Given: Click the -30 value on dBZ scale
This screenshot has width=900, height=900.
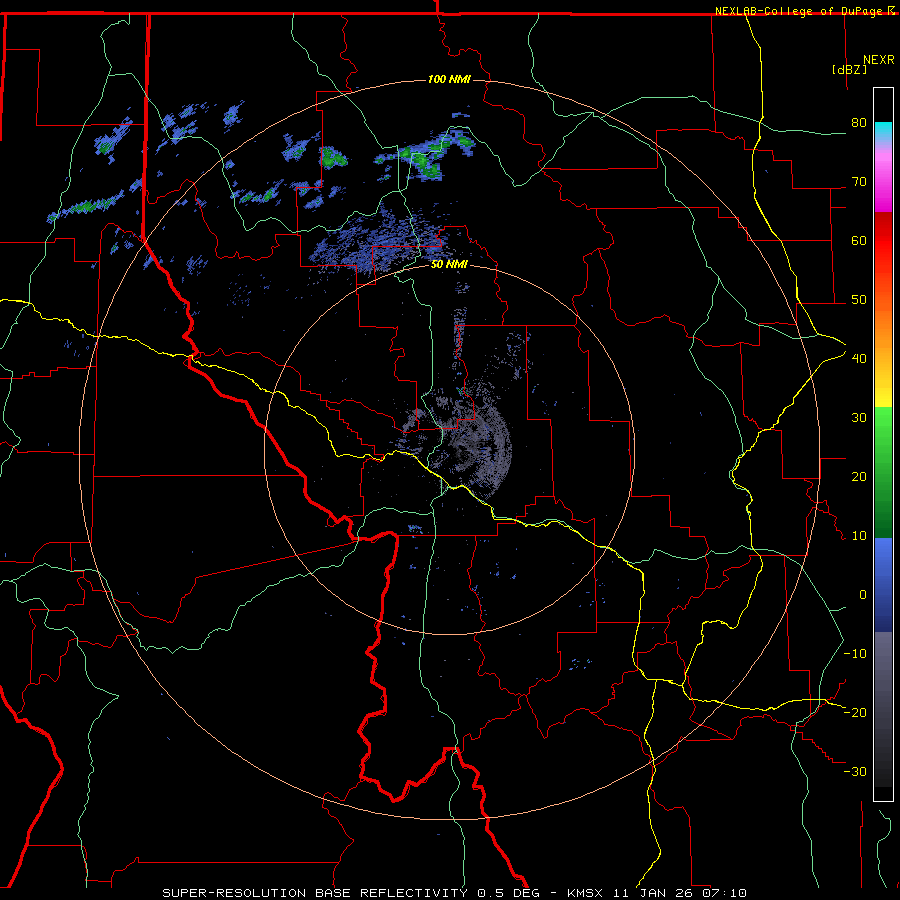Looking at the screenshot, I should (x=855, y=772).
